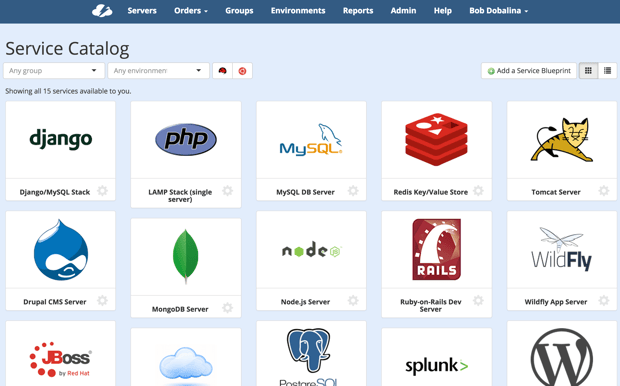Select the Node.js Server logo tile

click(x=311, y=250)
